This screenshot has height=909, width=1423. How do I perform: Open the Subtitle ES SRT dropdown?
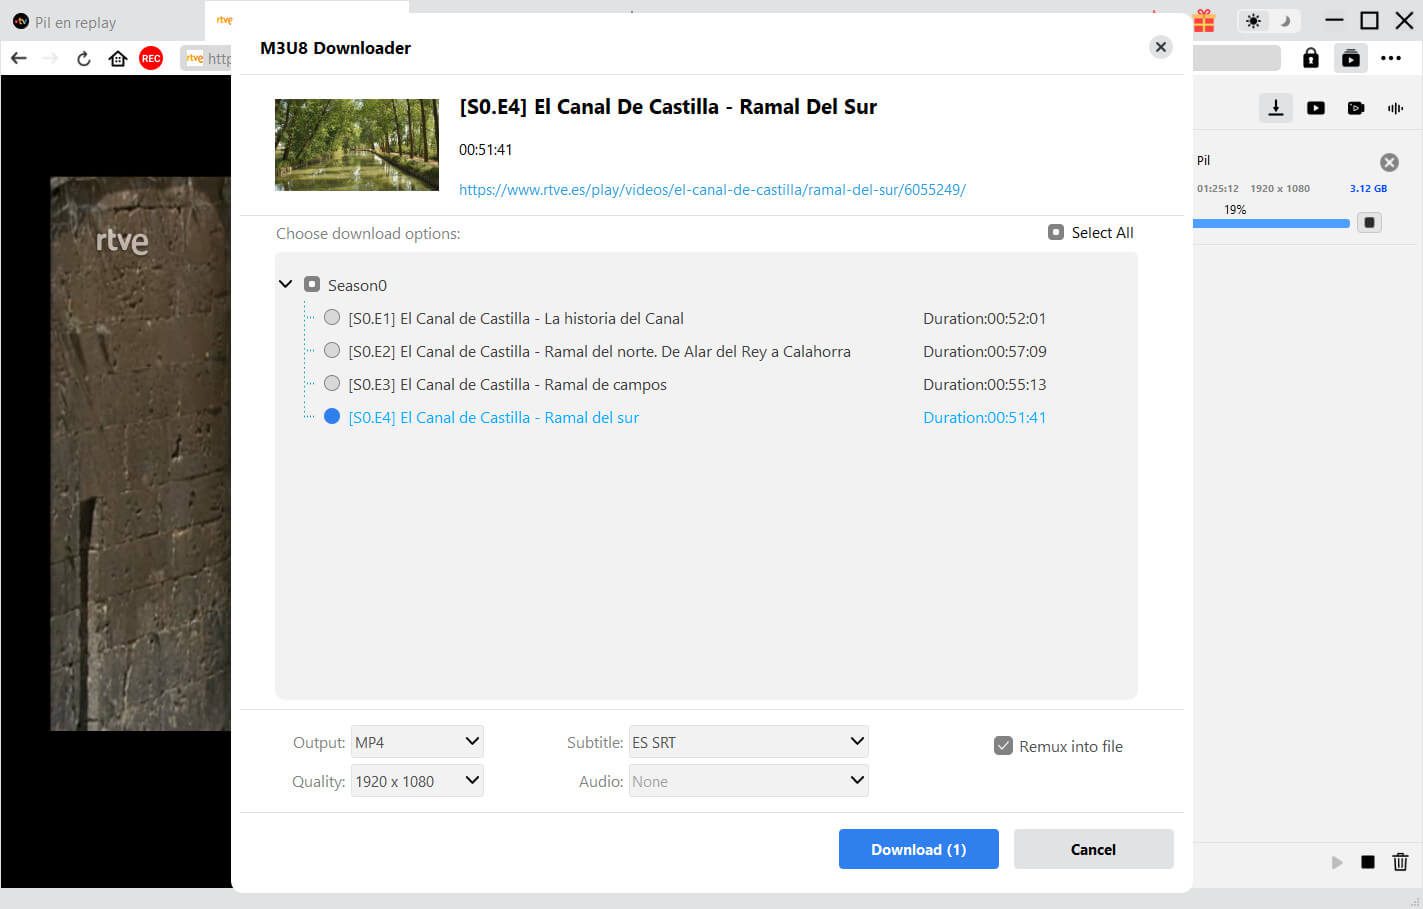point(748,742)
